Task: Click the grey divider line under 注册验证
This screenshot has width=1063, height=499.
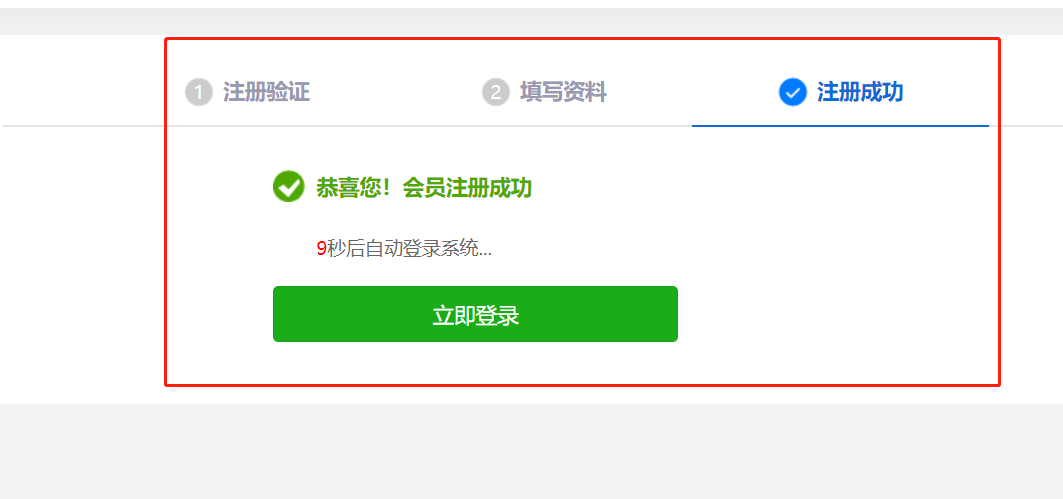Action: tap(266, 126)
